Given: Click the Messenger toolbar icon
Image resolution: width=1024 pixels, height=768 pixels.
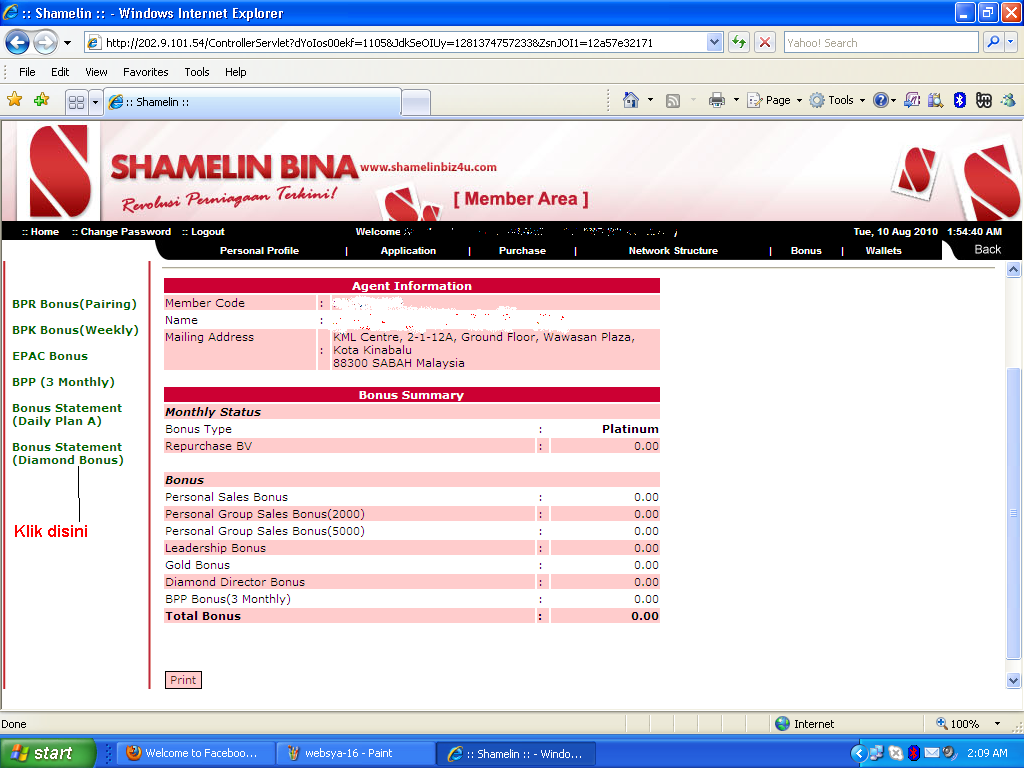Looking at the screenshot, I should [x=1008, y=100].
